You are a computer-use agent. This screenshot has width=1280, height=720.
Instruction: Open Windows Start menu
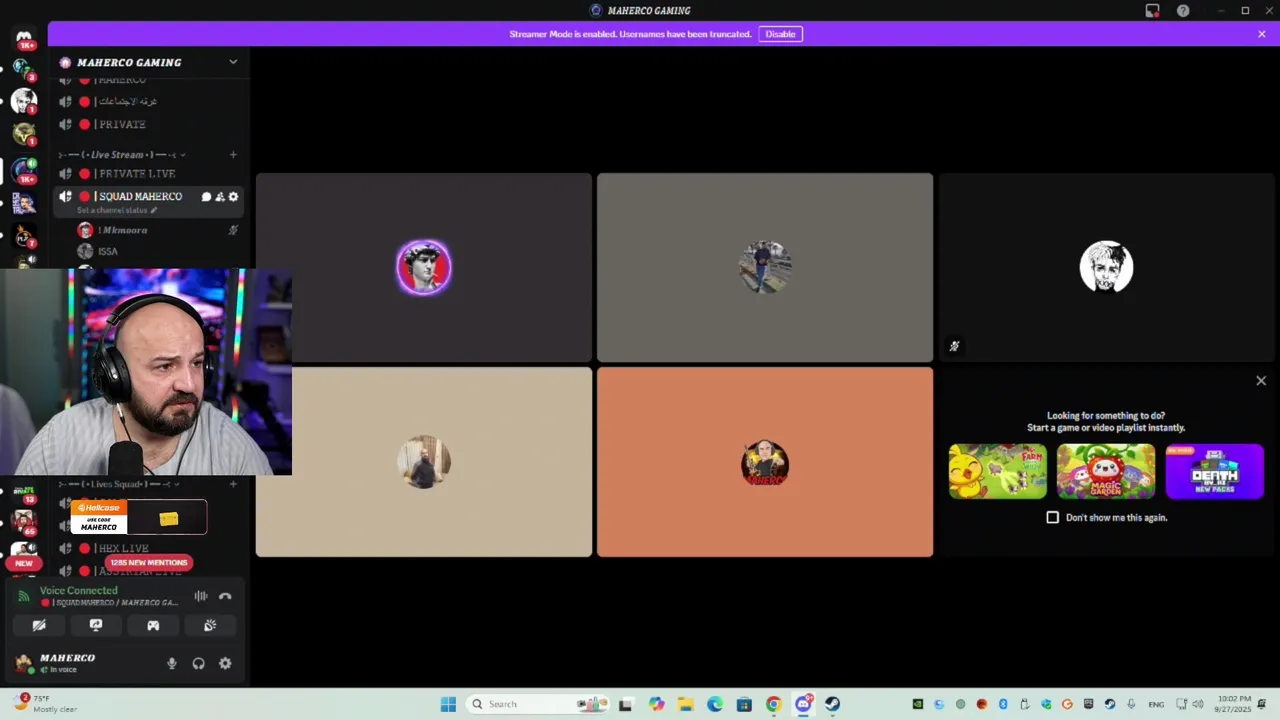point(448,704)
